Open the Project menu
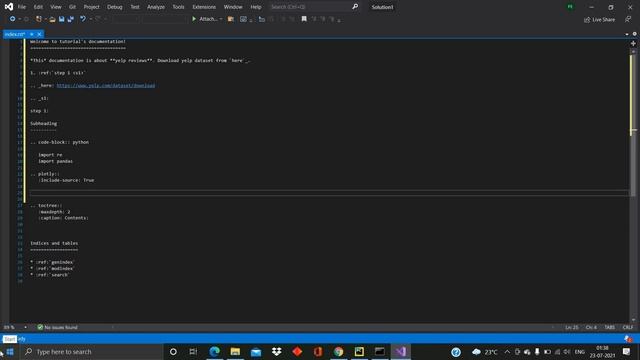The width and height of the screenshot is (640, 360). tap(91, 7)
